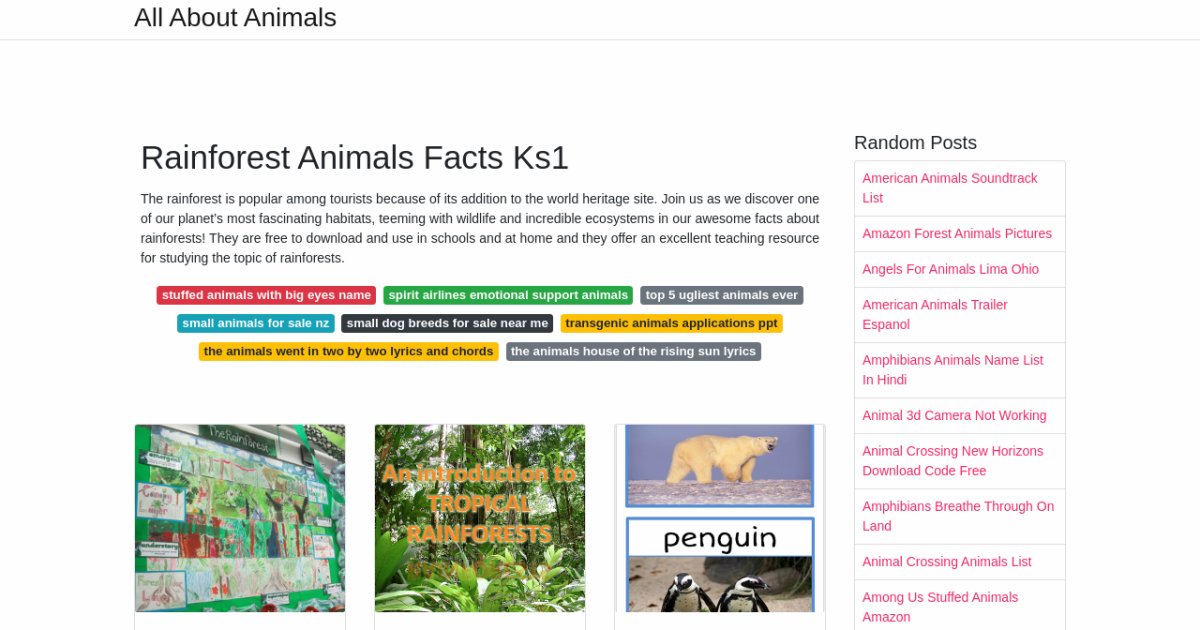Open the rainforest classroom display thumbnail

point(240,518)
